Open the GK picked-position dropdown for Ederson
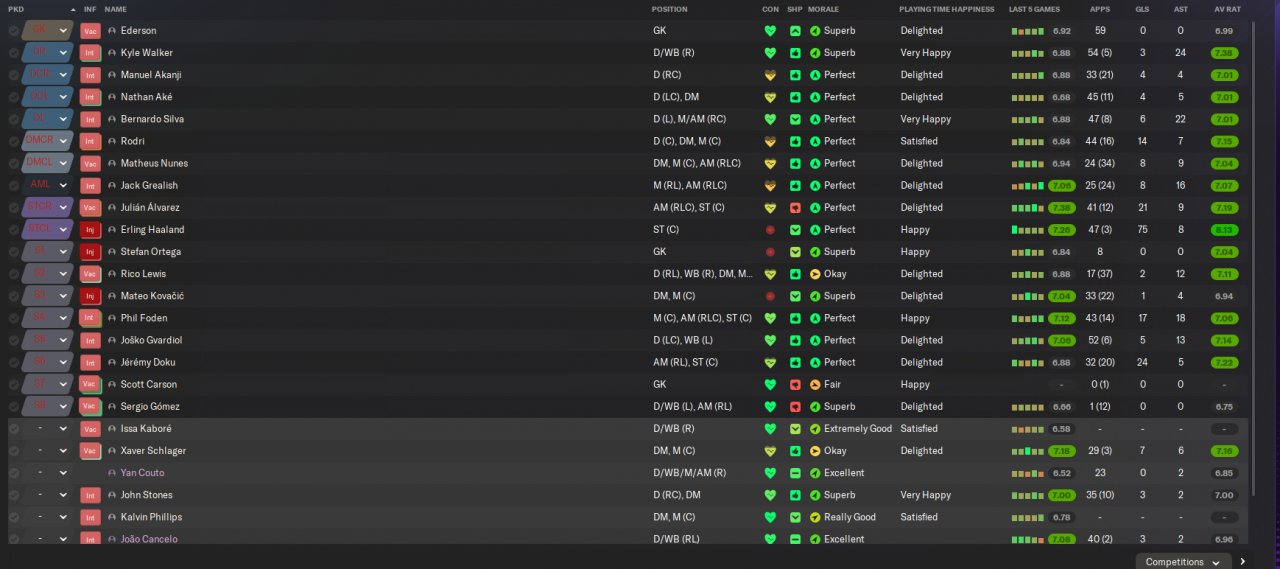 (48, 31)
